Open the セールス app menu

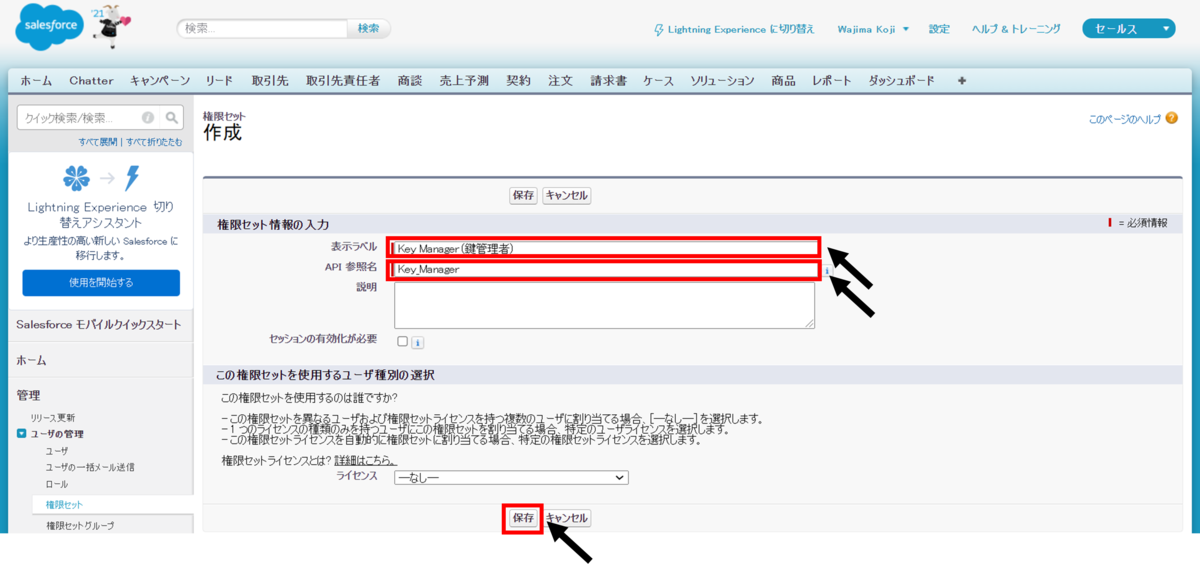[x=1128, y=29]
